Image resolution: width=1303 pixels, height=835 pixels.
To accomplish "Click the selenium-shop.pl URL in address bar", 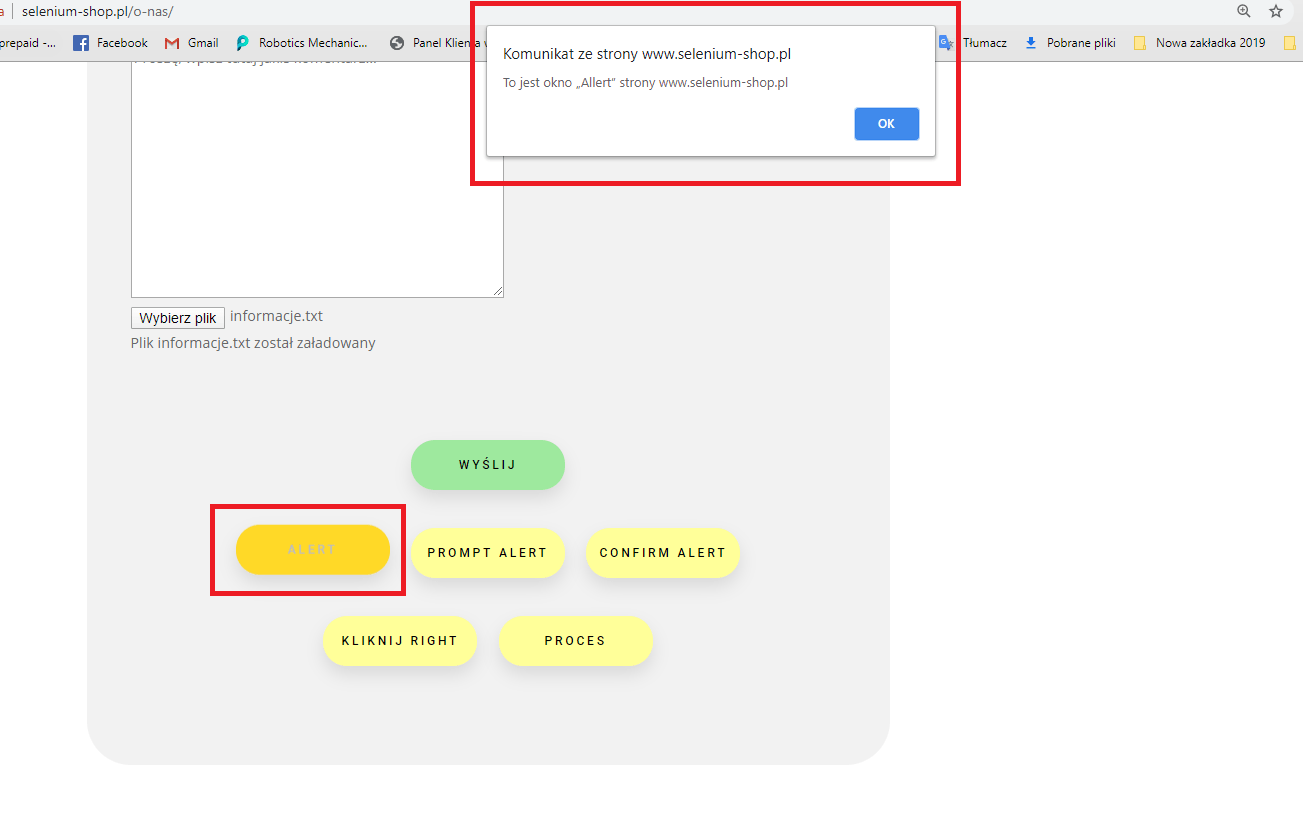I will click(97, 11).
